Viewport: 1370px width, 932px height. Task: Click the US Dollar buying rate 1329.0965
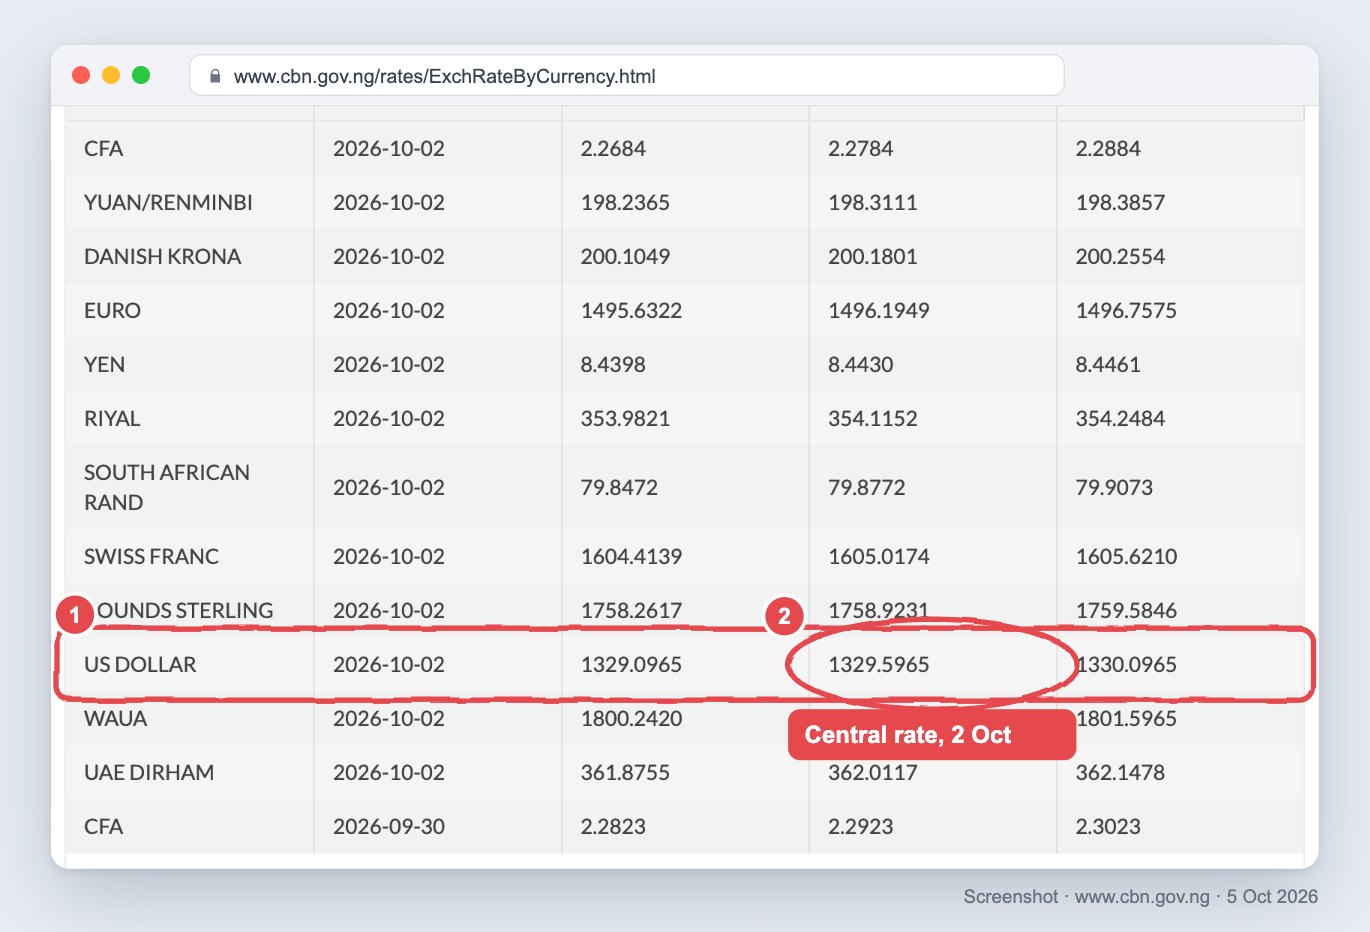[x=632, y=665]
